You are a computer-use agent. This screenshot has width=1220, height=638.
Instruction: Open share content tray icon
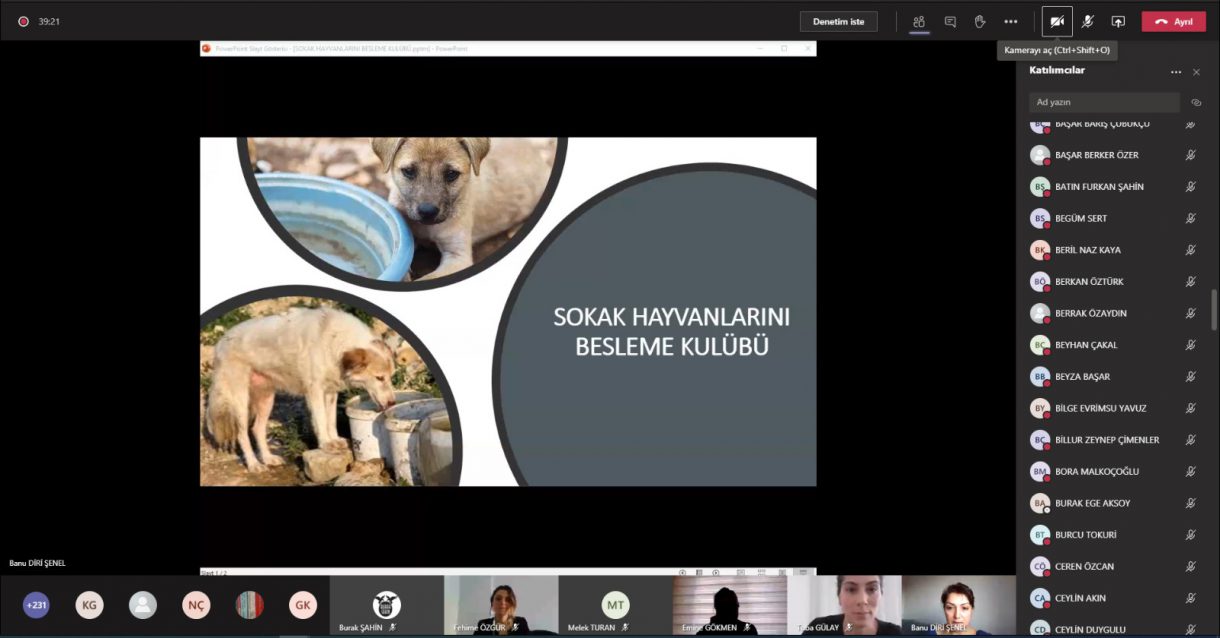coord(1118,21)
